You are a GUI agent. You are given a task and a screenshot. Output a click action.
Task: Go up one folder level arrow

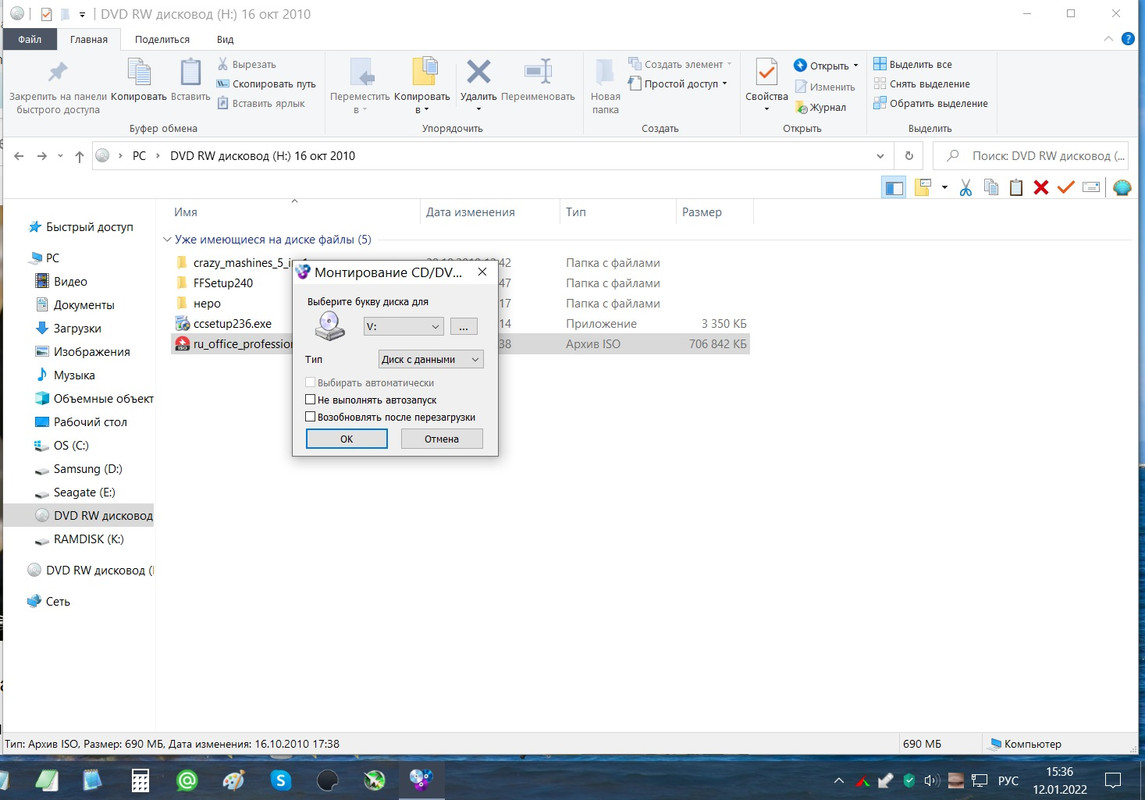pos(80,156)
